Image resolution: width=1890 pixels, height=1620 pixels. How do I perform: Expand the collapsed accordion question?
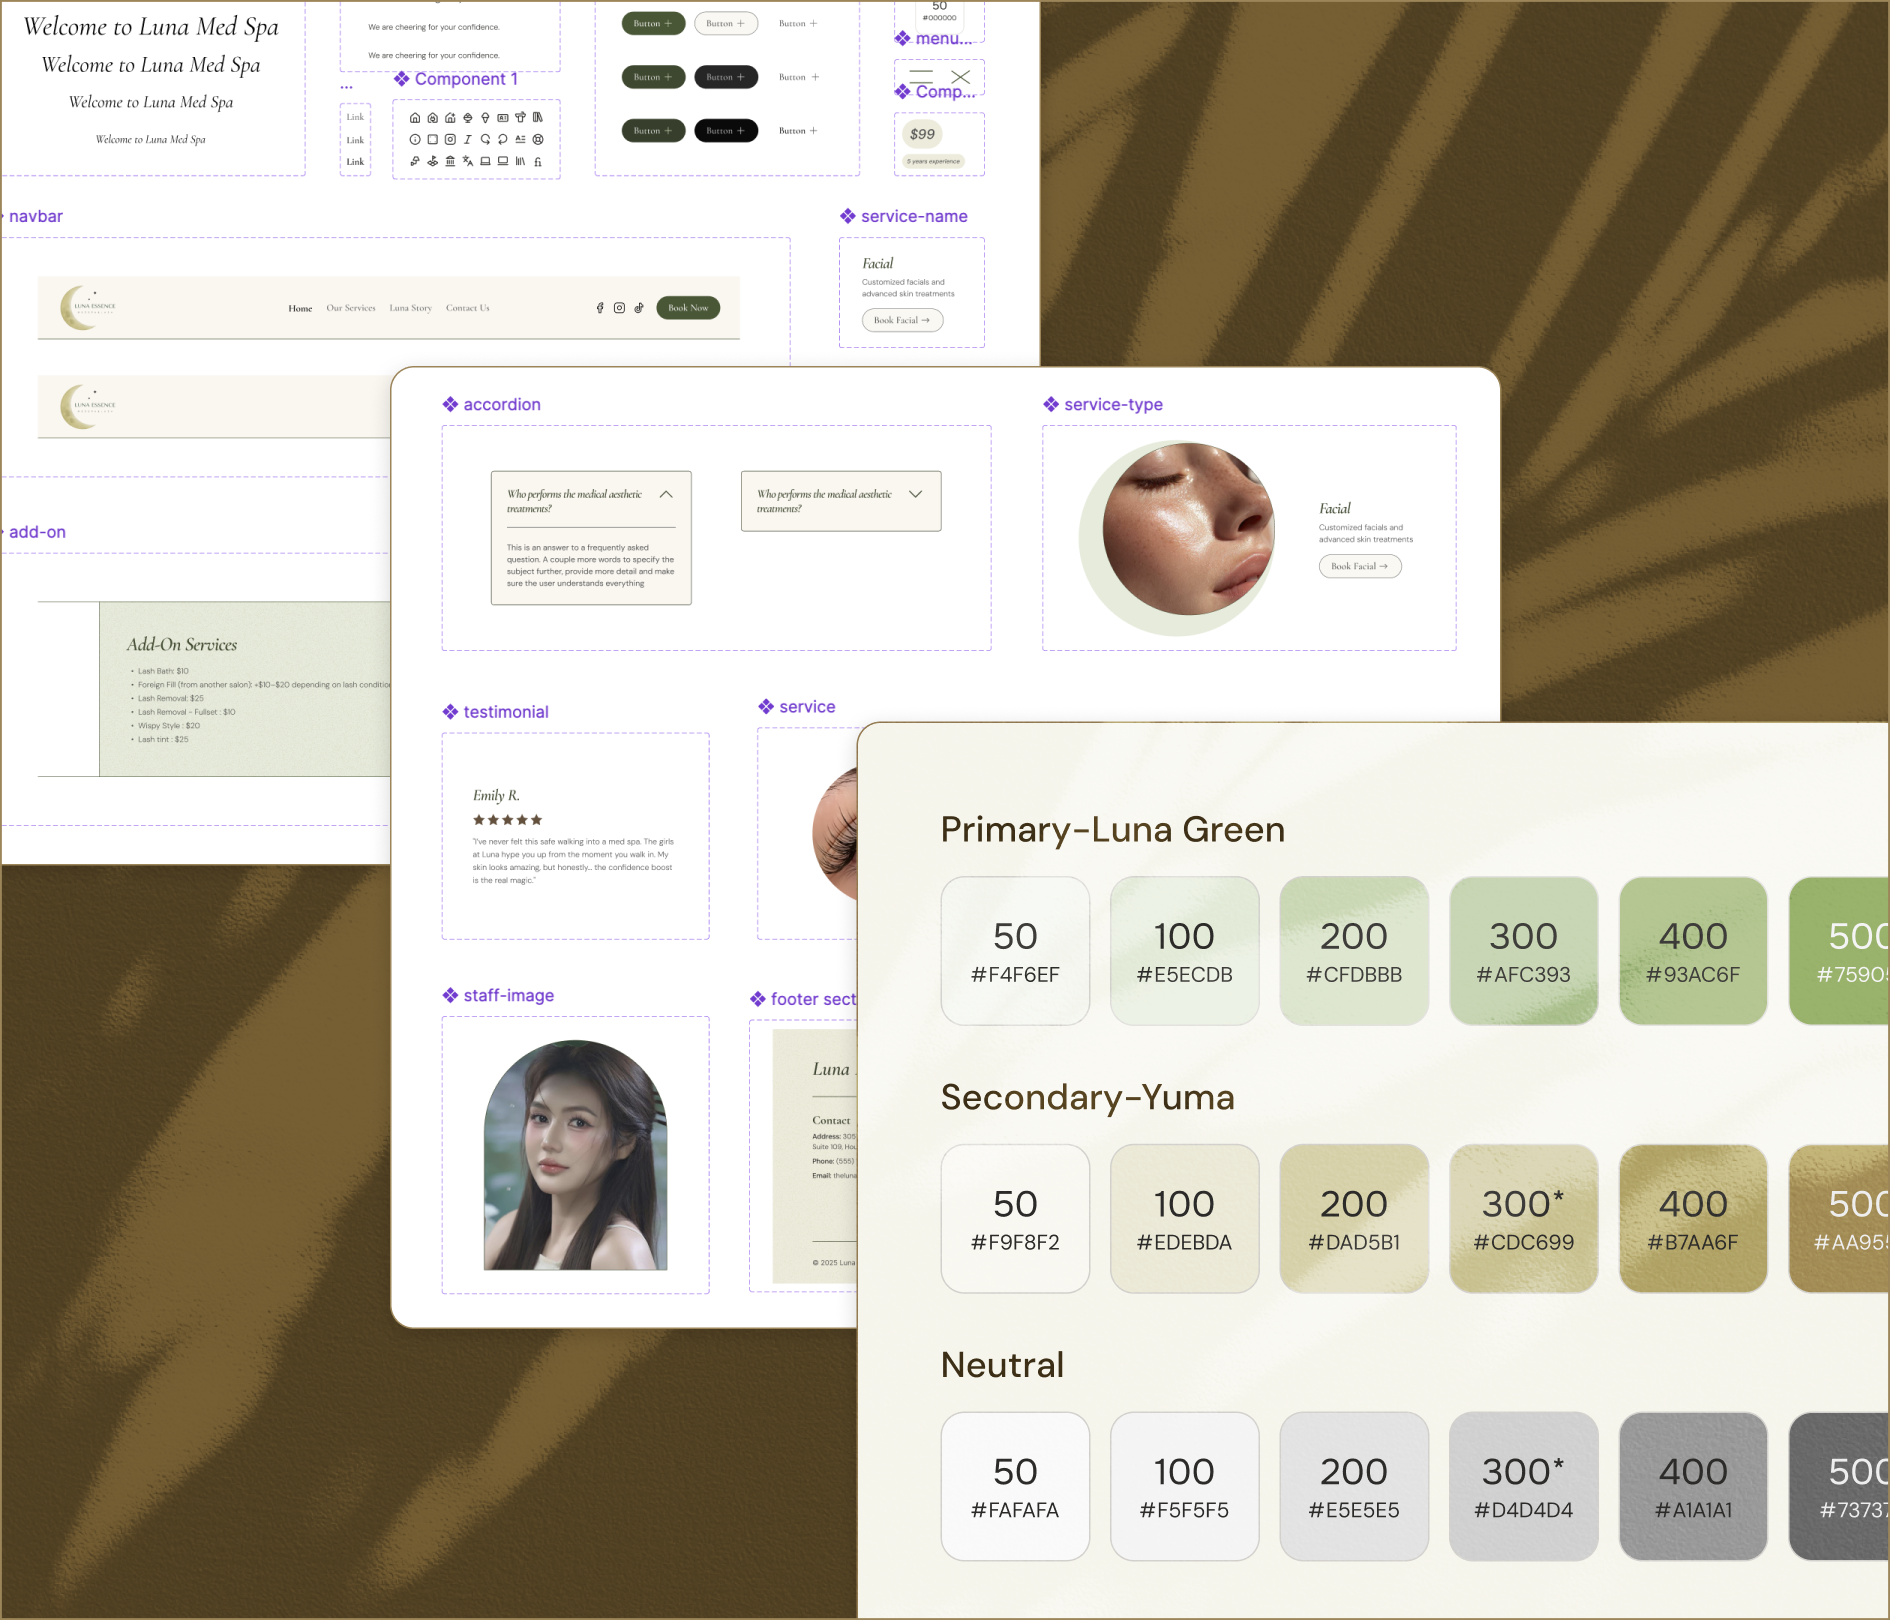coord(914,493)
